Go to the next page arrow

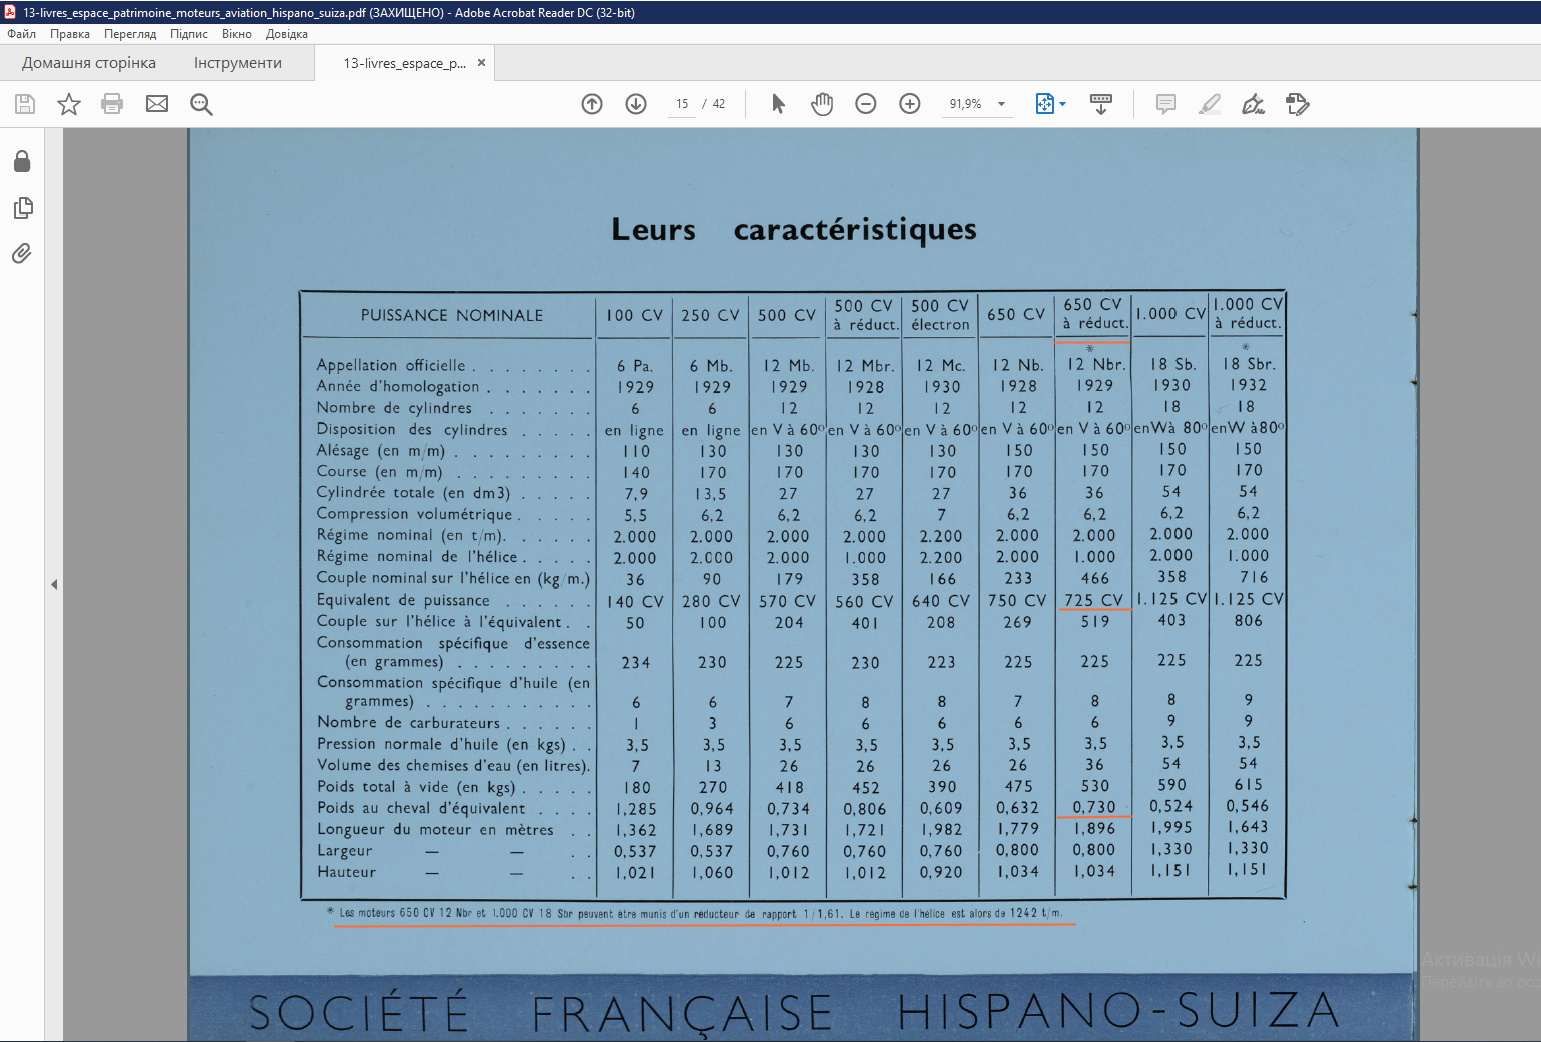[x=636, y=104]
